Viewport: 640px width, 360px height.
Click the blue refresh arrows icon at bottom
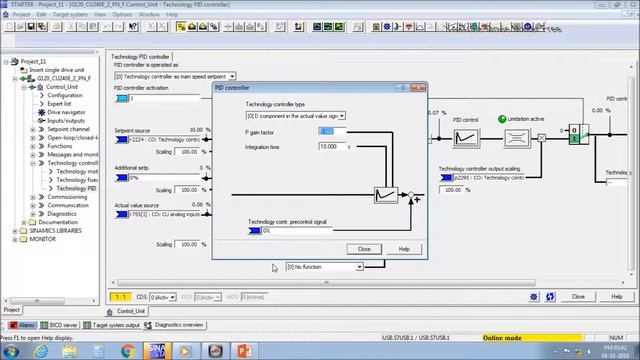tap(550, 297)
